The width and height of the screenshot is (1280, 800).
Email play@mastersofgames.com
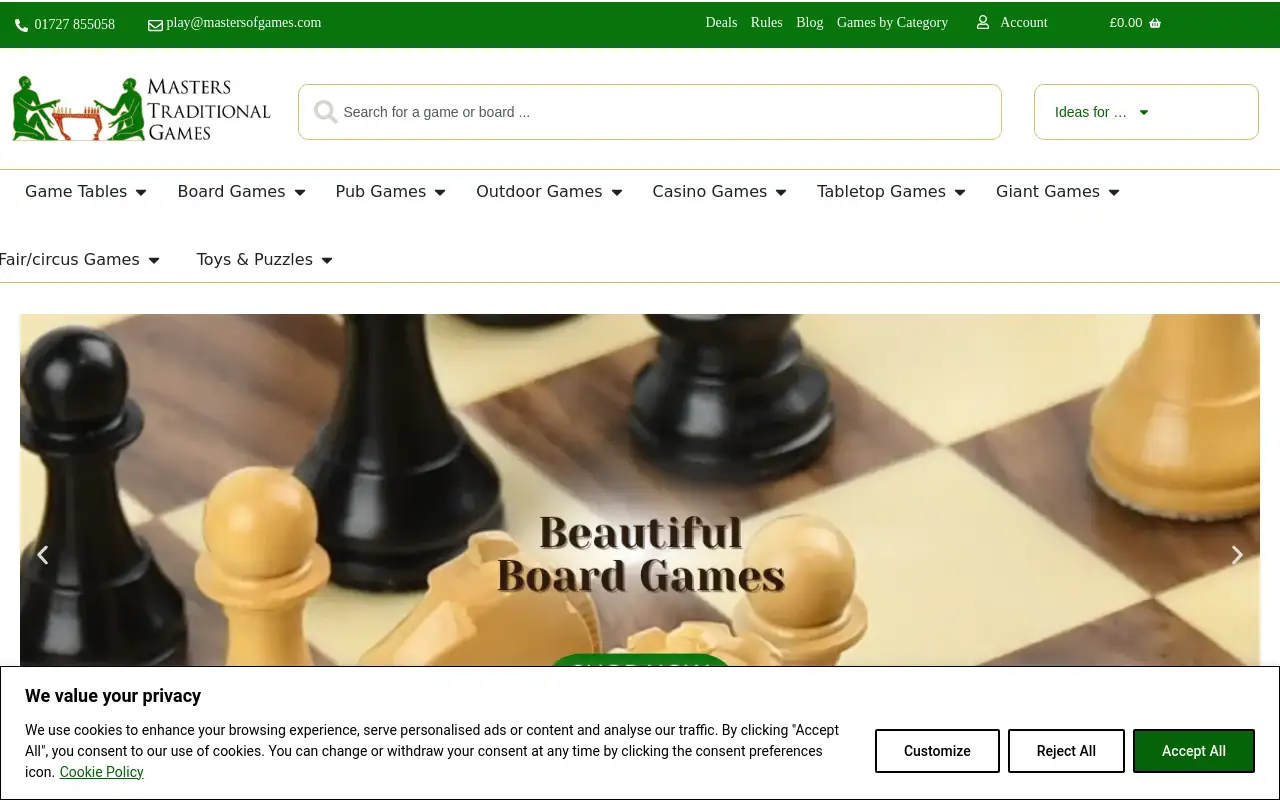[244, 22]
